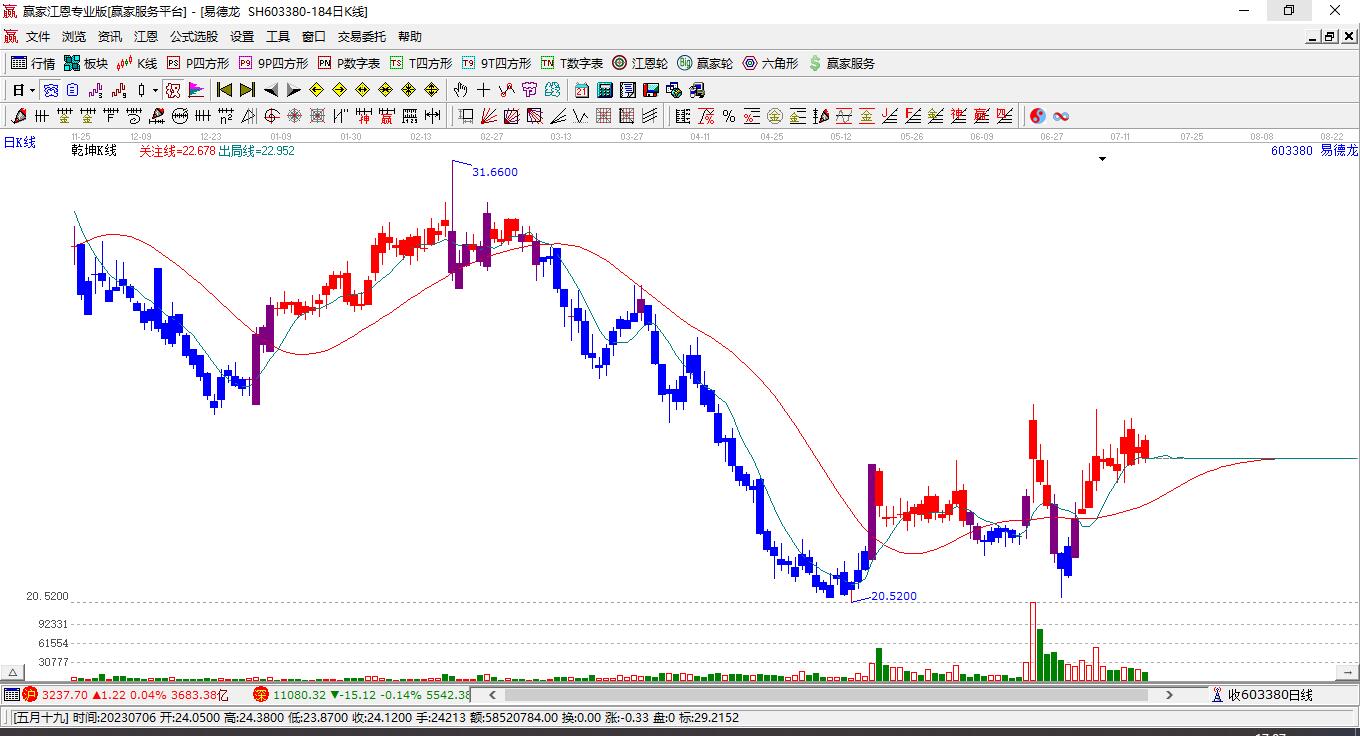Click the 603380 易德龙 stock label
This screenshot has height=736, width=1360.
[1314, 150]
